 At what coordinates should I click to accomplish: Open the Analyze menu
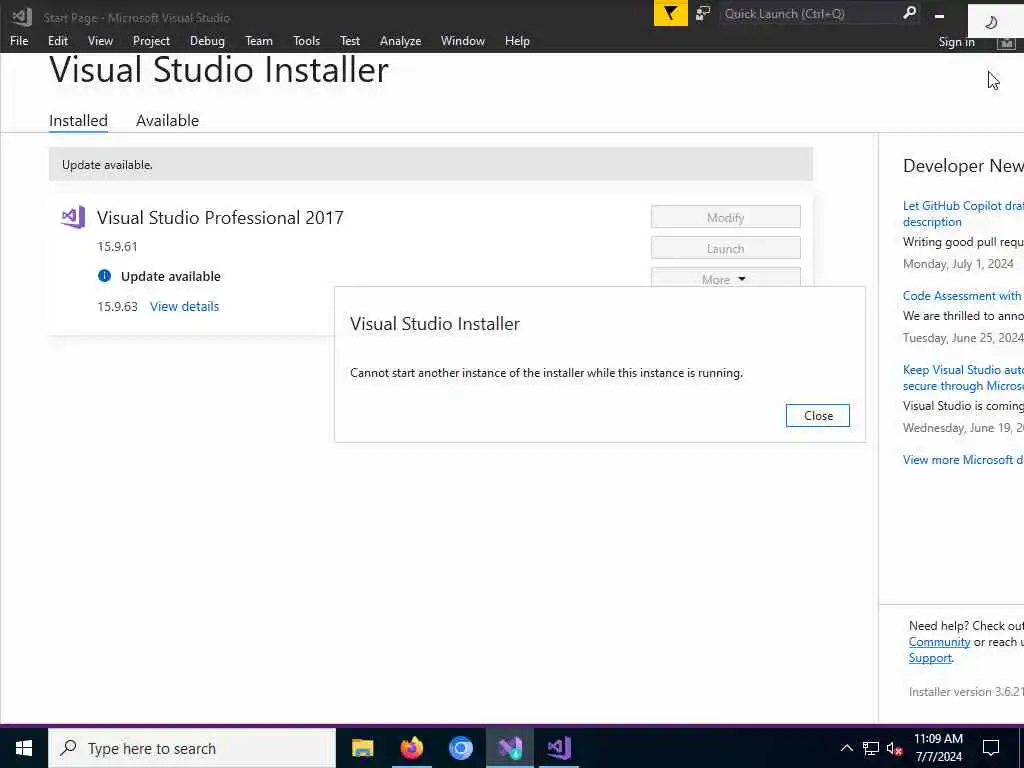point(400,40)
